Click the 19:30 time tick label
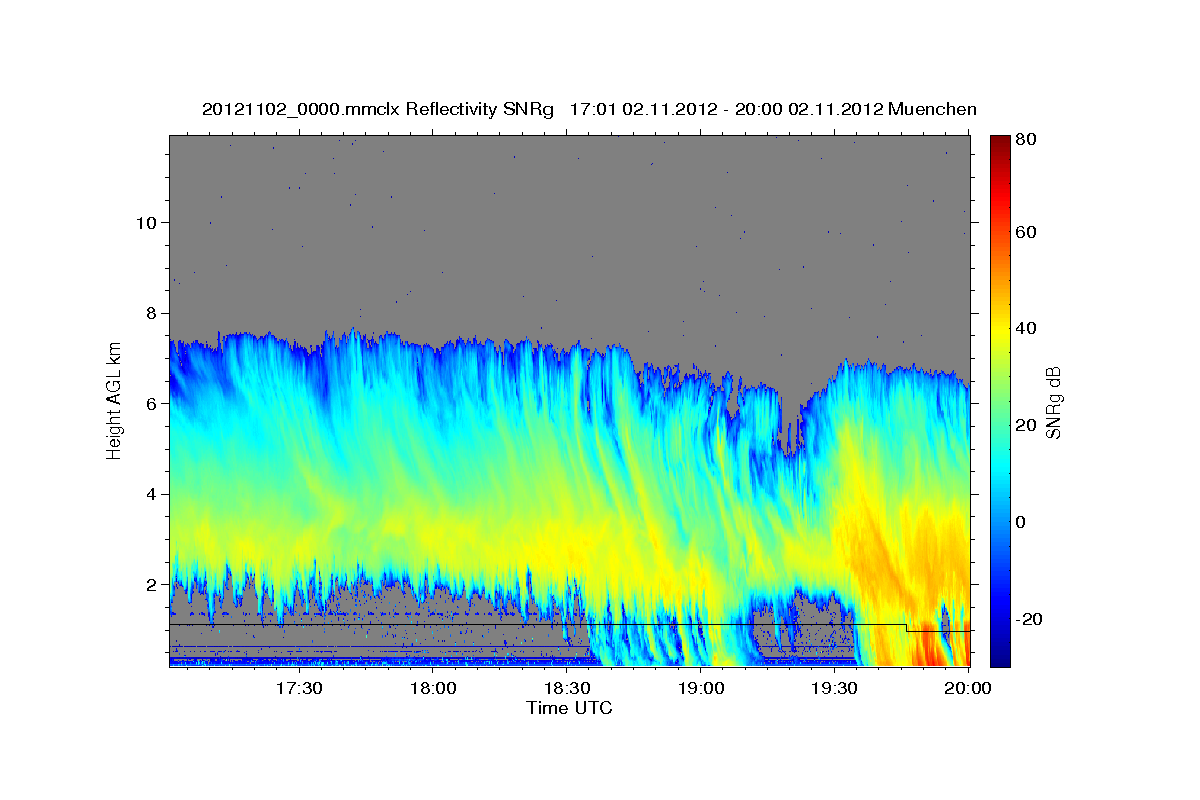 pos(835,688)
